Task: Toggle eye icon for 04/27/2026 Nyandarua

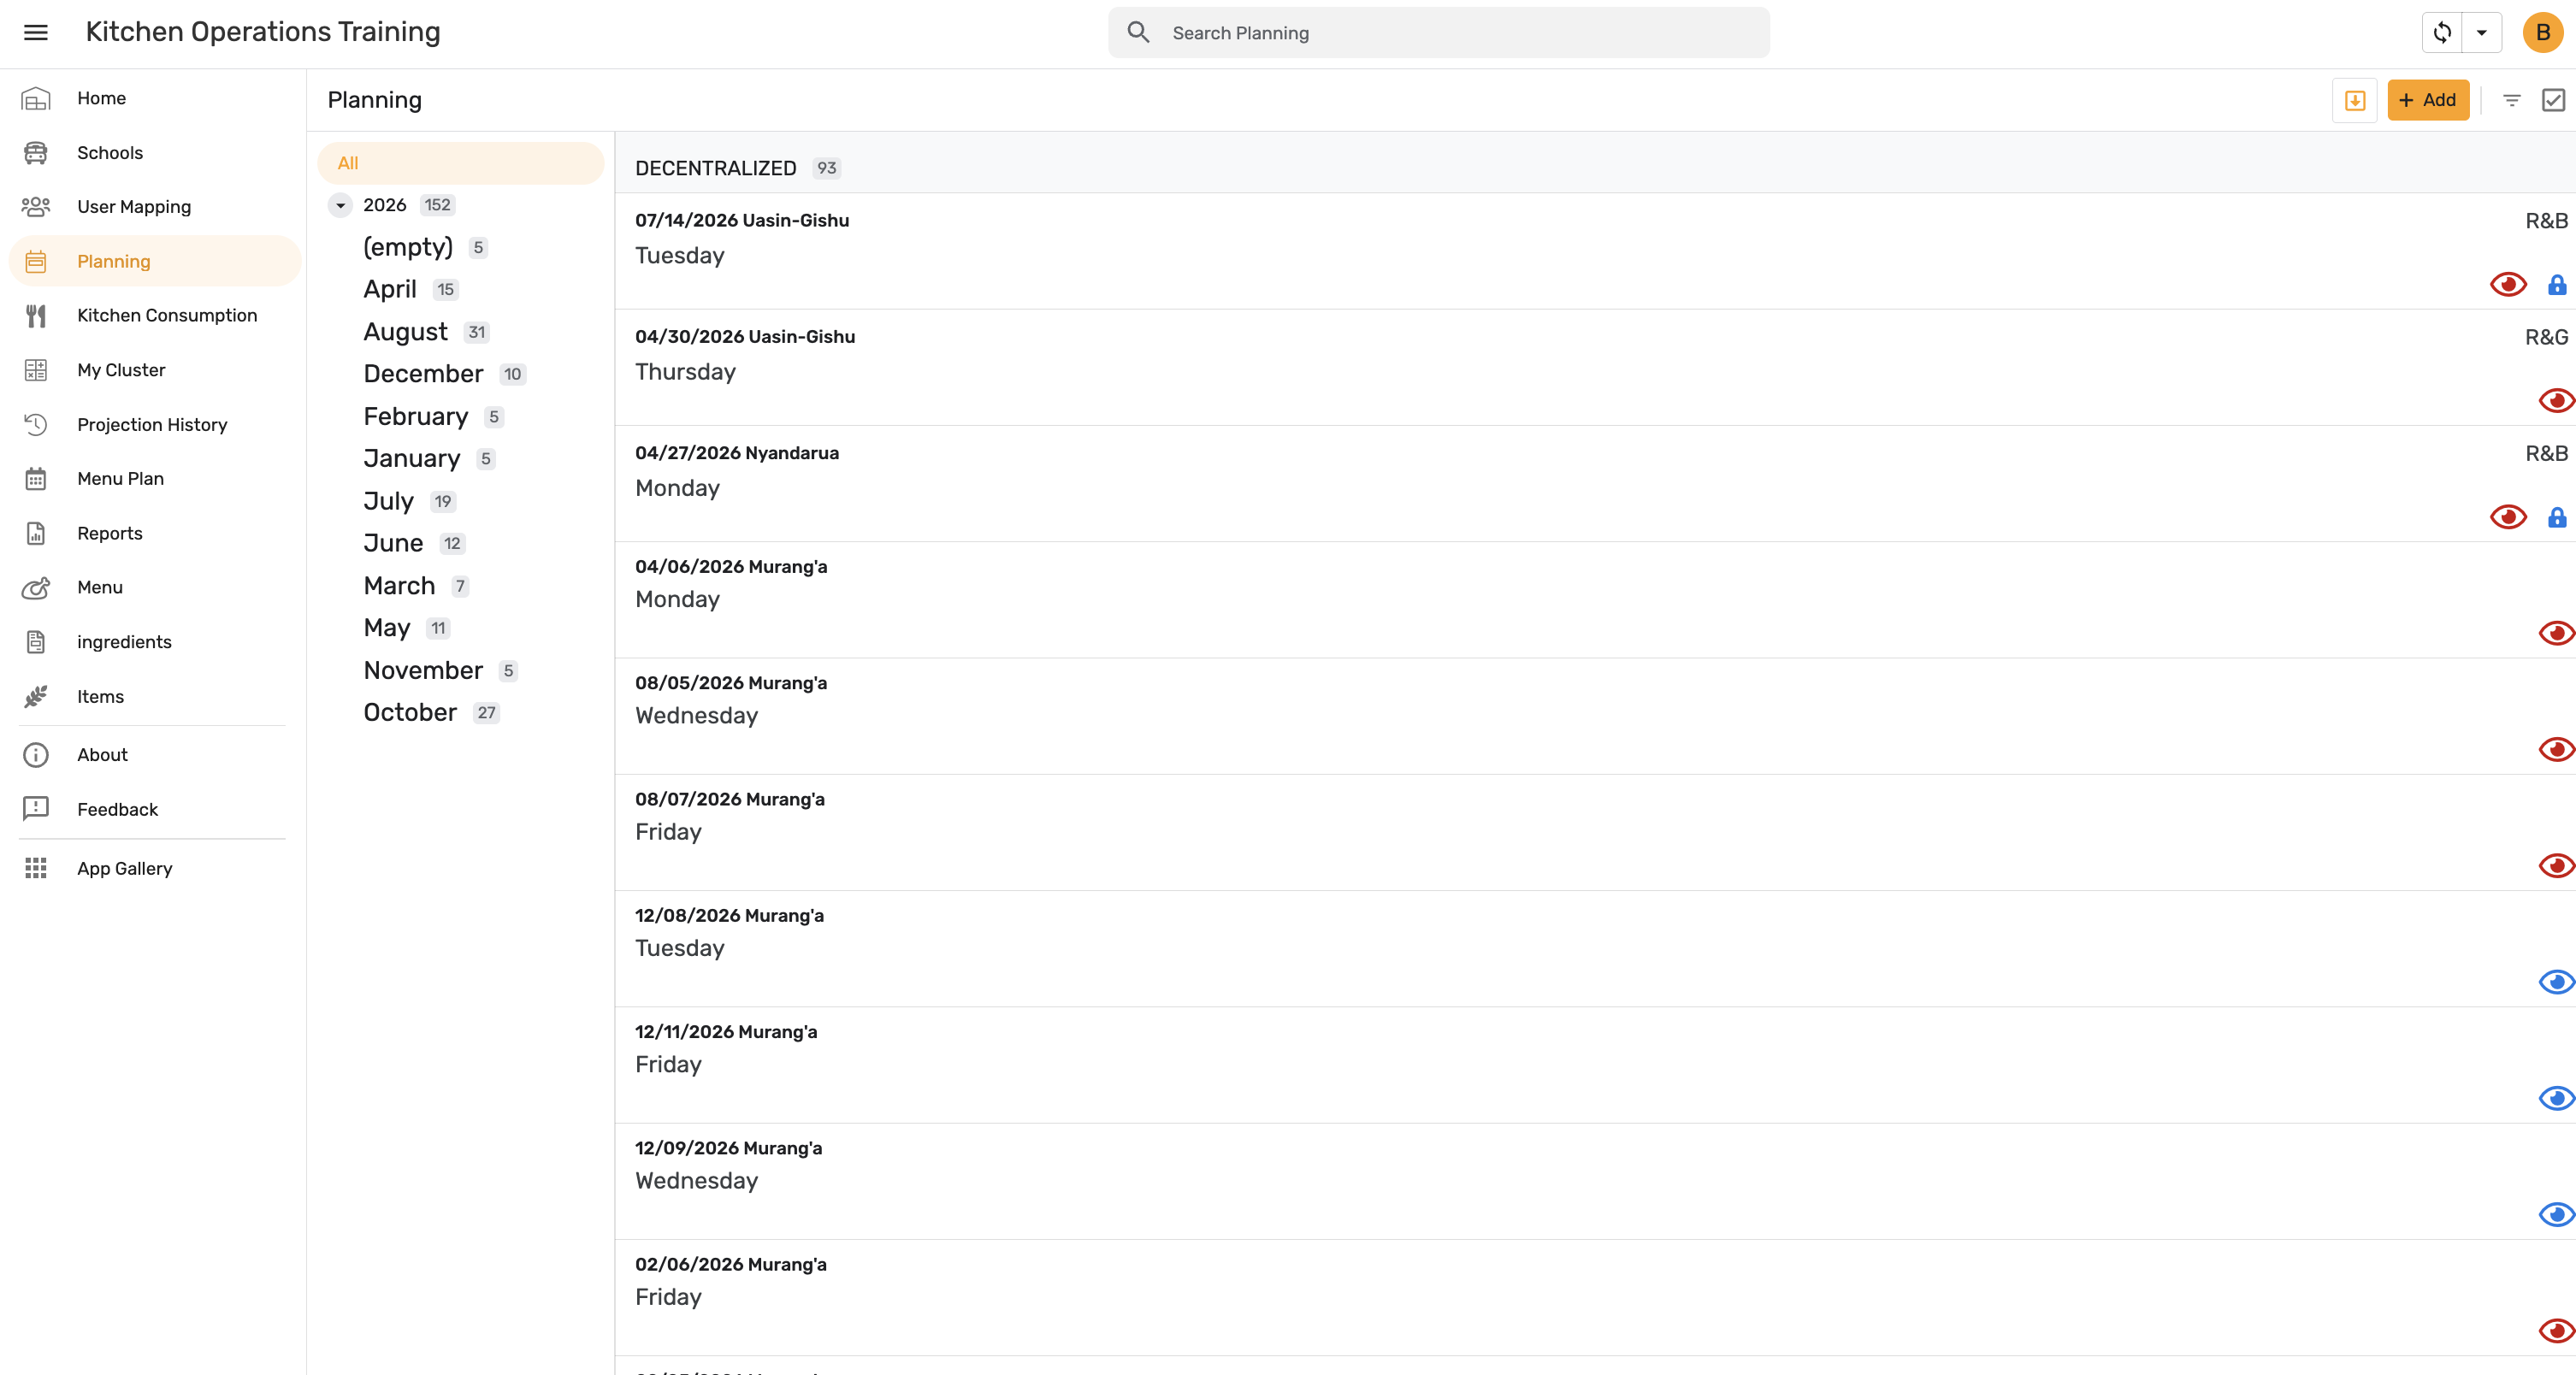Action: [2508, 517]
